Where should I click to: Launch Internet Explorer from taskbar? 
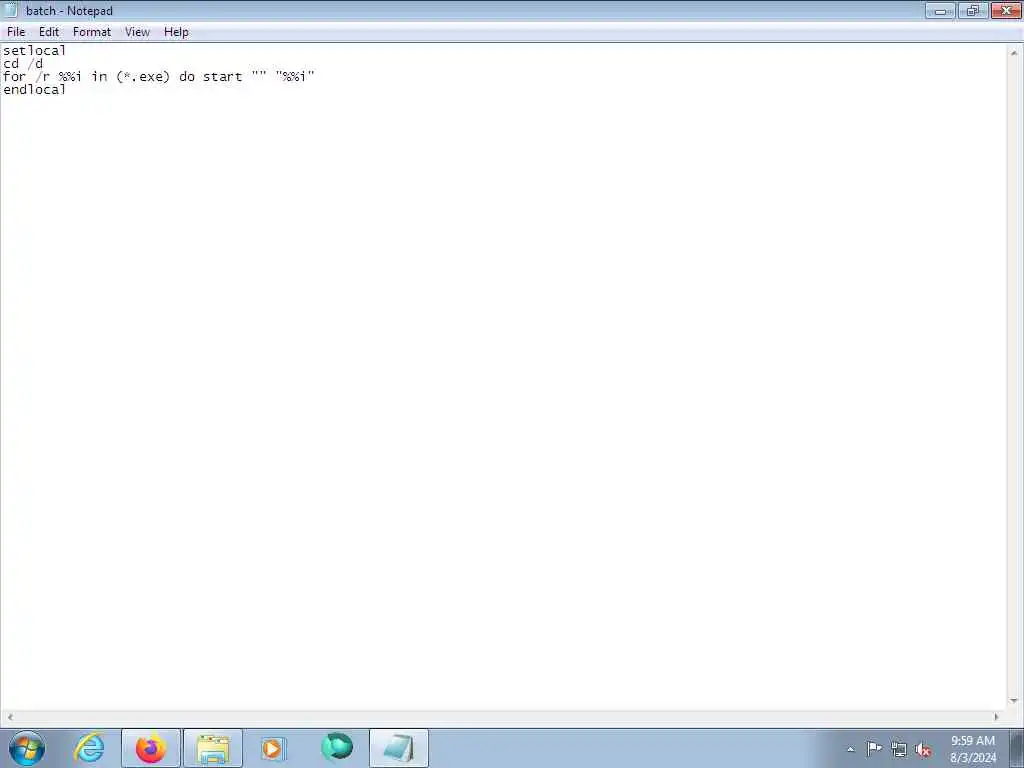point(89,748)
